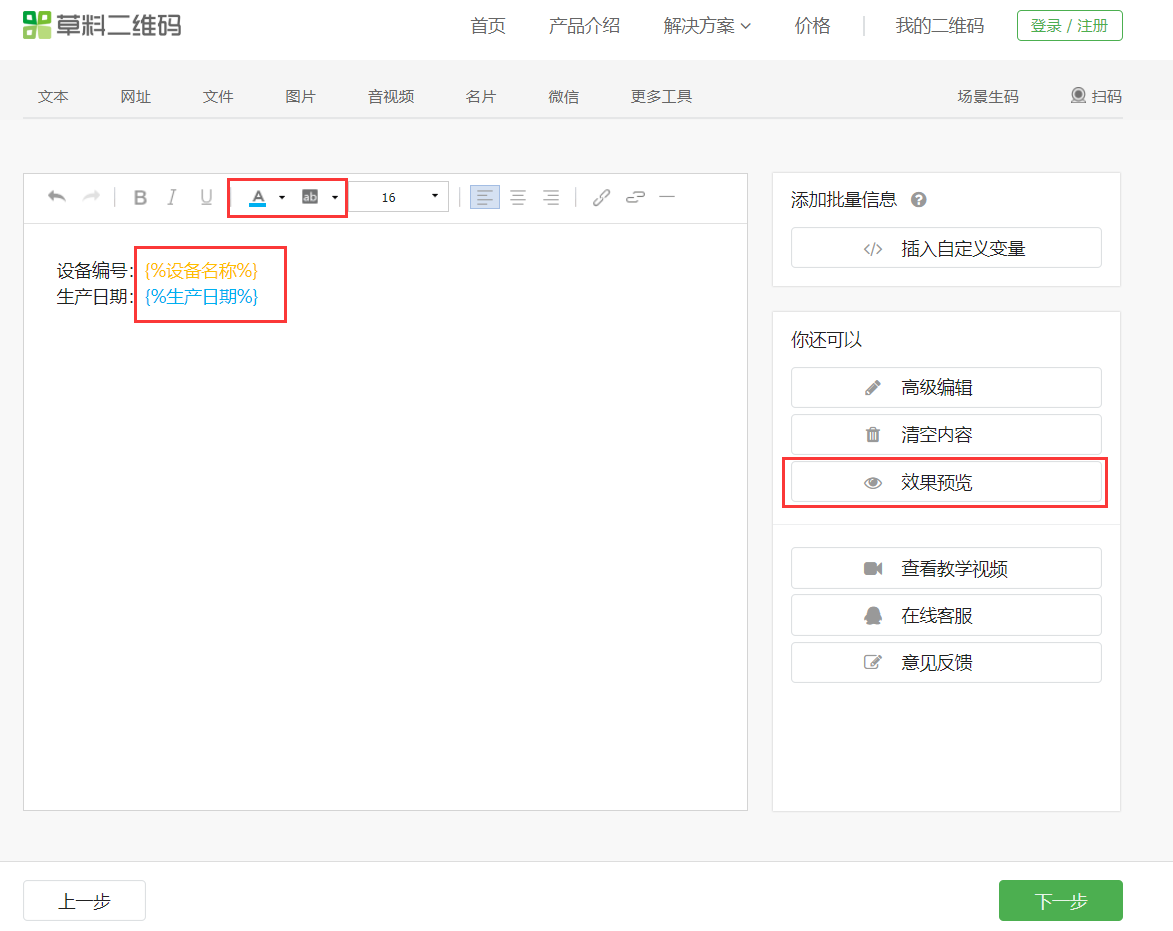Image resolution: width=1173 pixels, height=931 pixels.
Task: Click the 效果预览 button
Action: coord(946,482)
